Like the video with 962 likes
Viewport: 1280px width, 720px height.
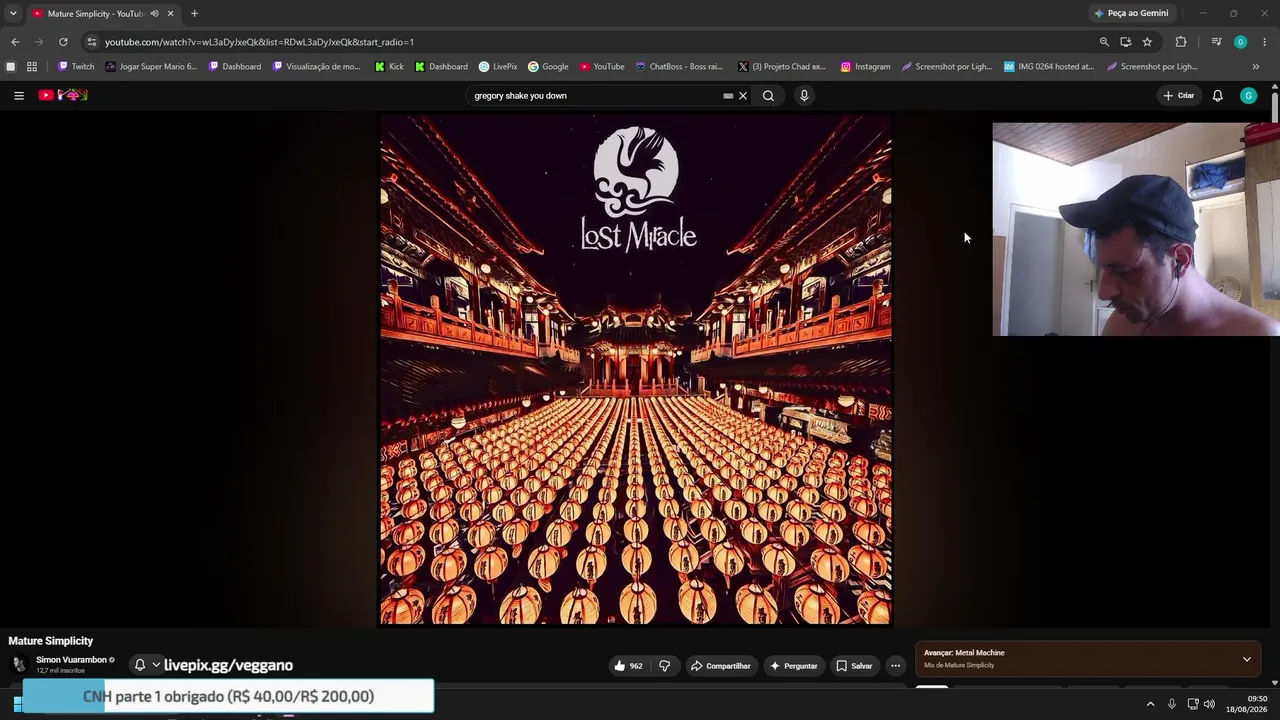coord(629,665)
